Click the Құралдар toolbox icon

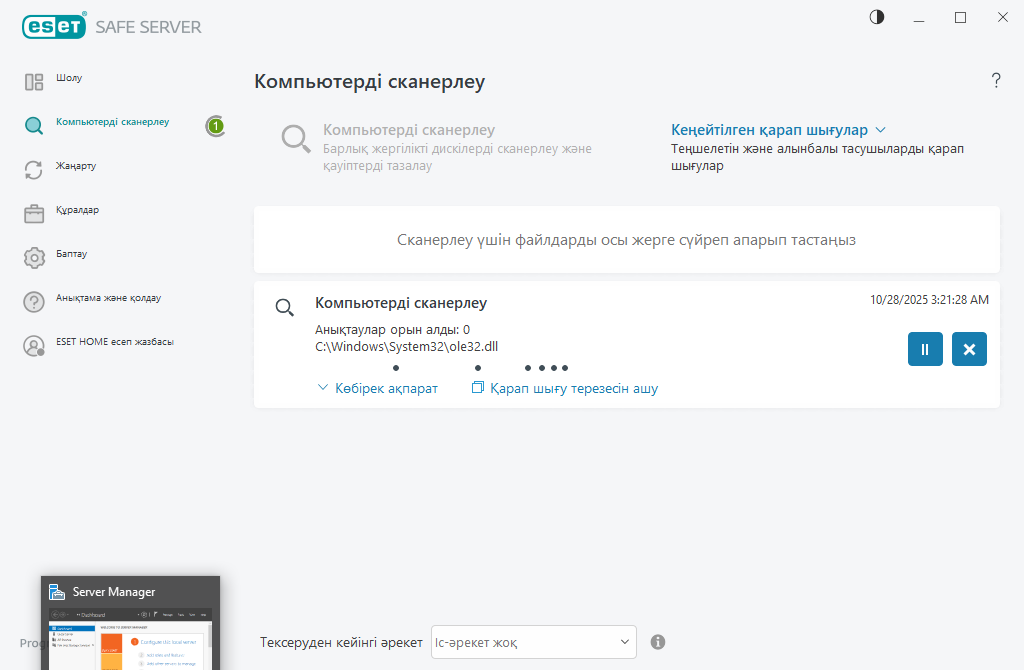click(x=34, y=214)
